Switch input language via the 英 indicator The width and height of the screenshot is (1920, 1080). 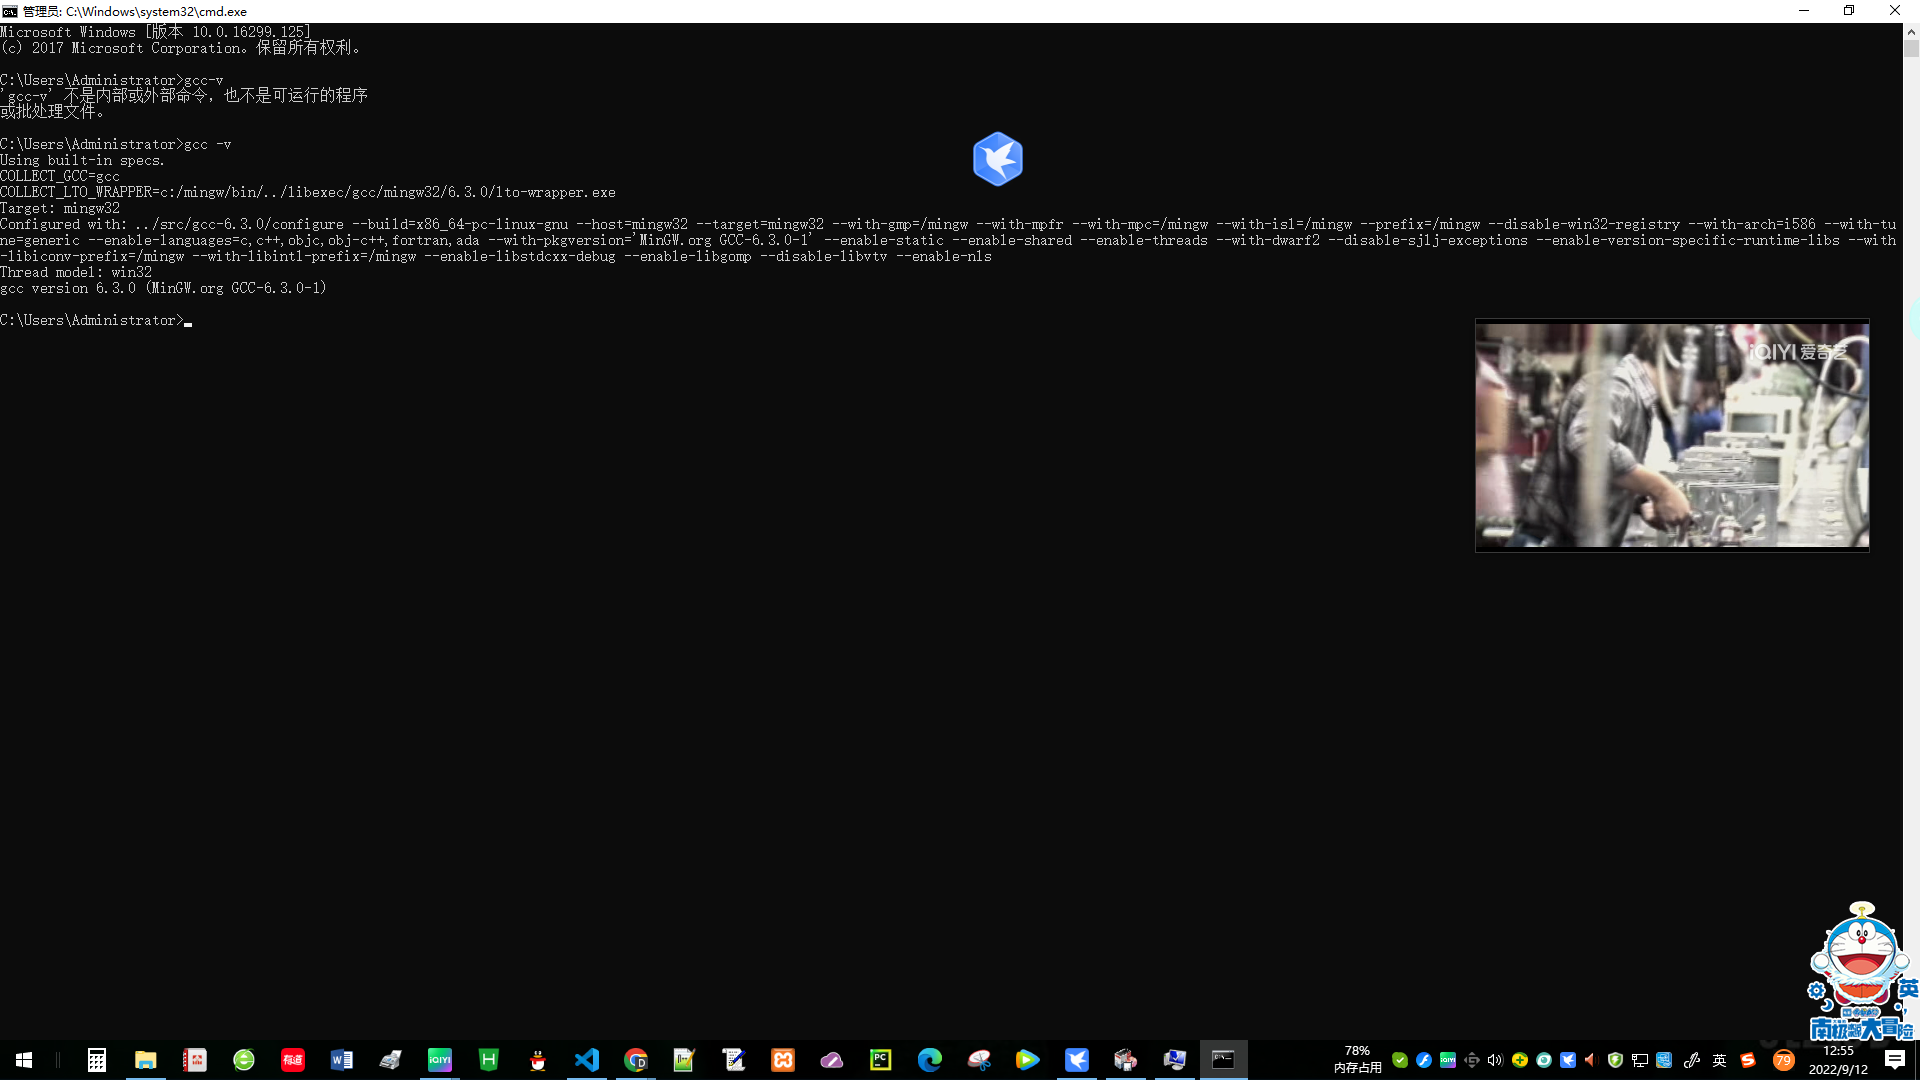[x=1719, y=1060]
